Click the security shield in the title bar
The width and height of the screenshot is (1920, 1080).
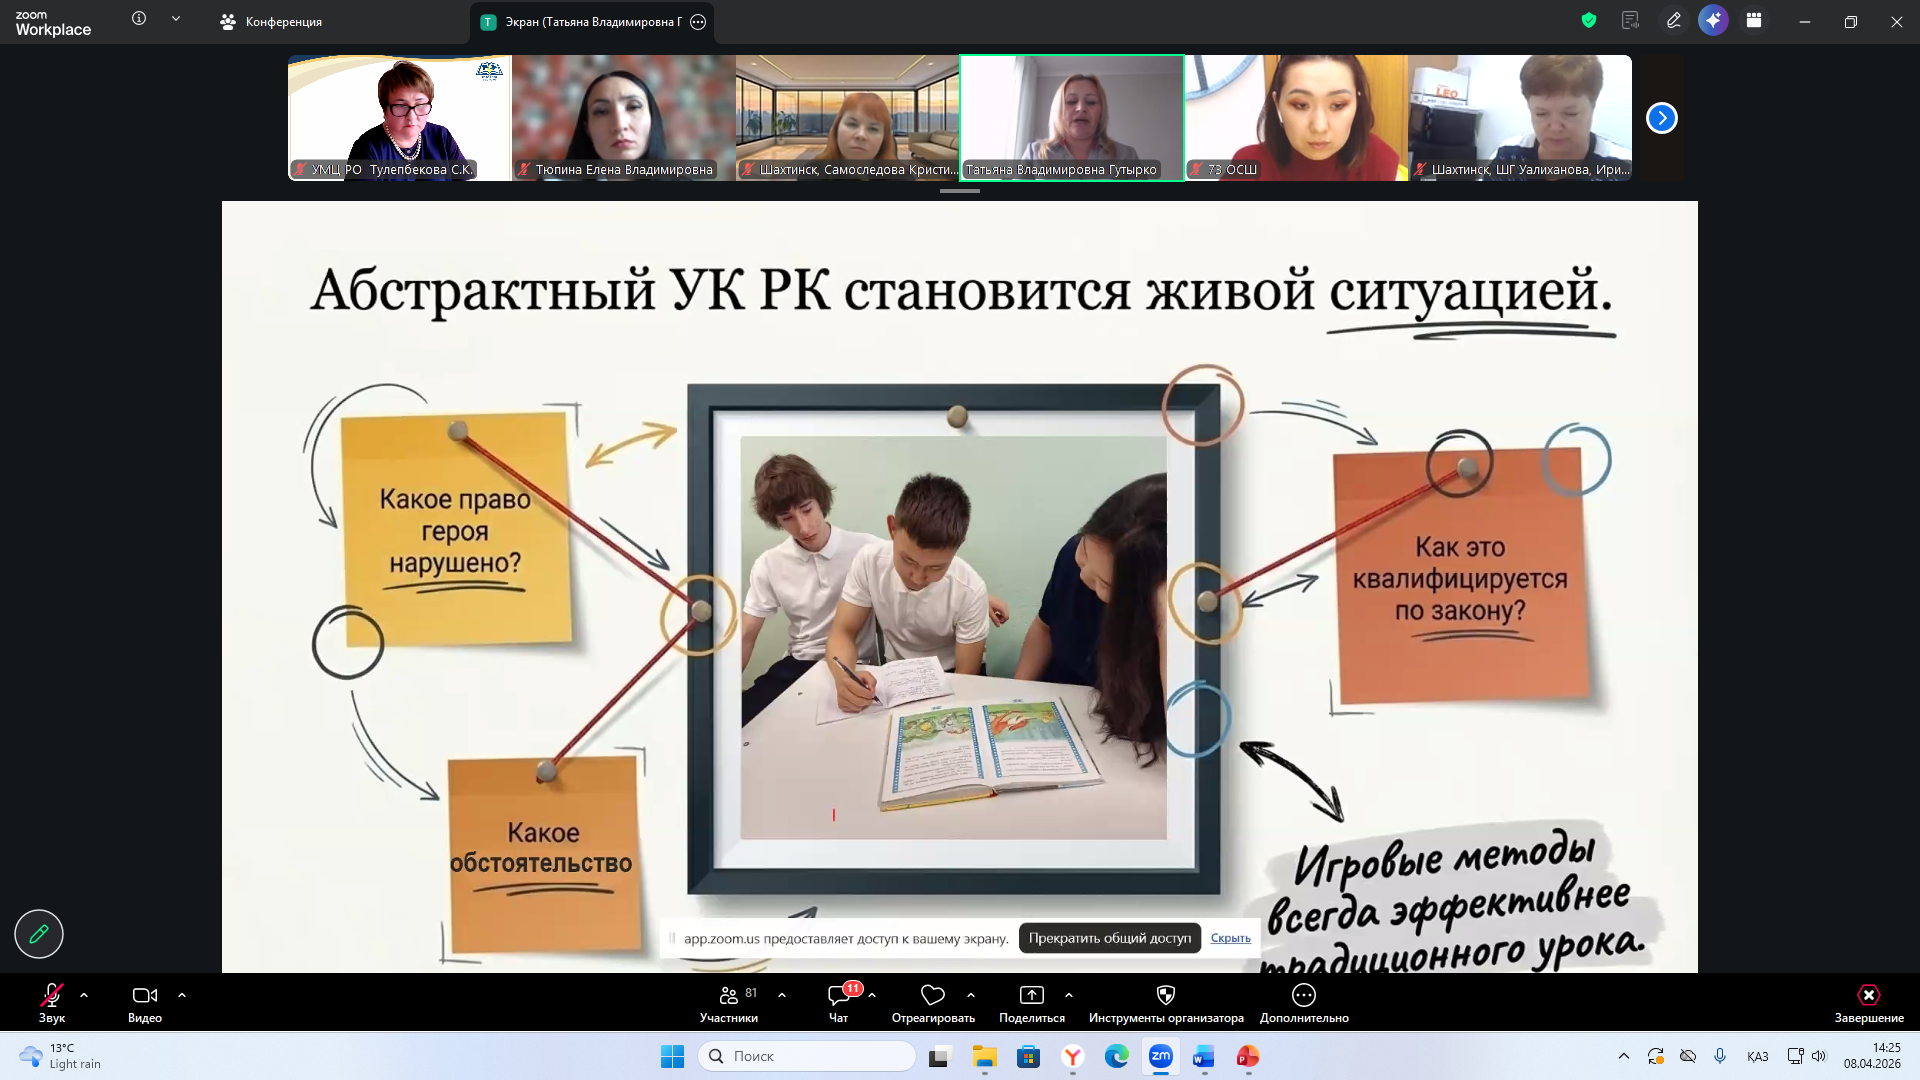(1588, 20)
